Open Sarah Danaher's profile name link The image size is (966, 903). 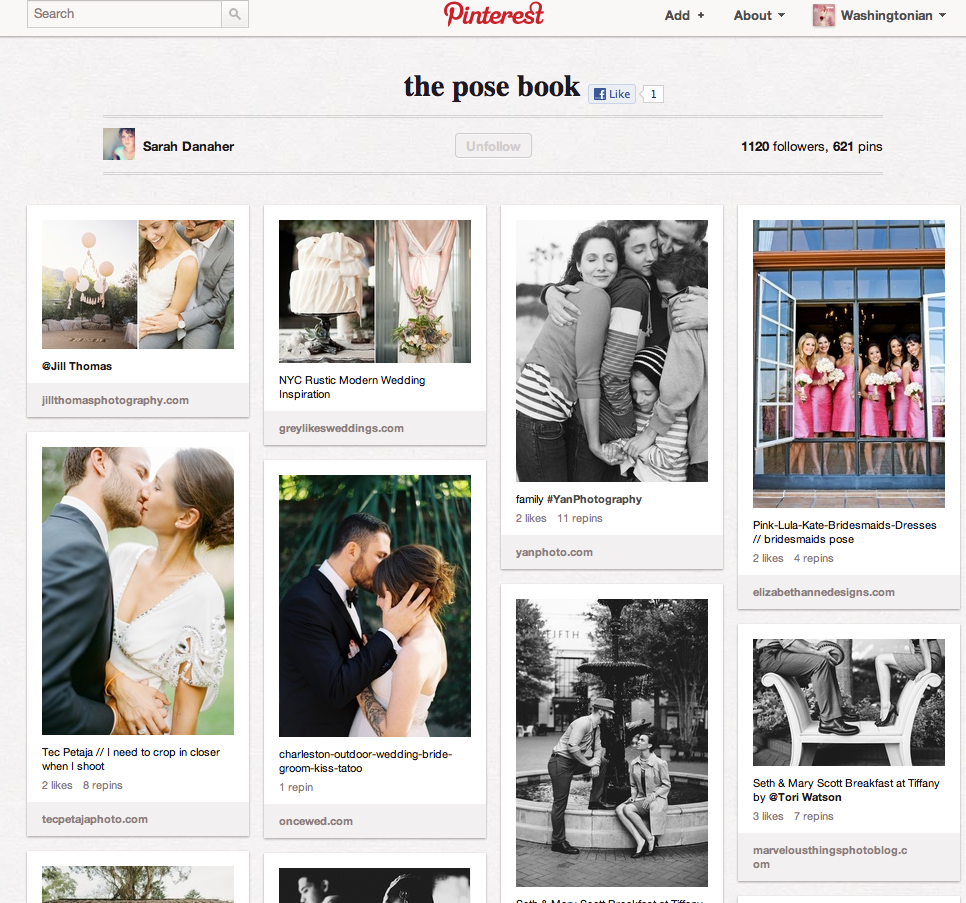(189, 146)
